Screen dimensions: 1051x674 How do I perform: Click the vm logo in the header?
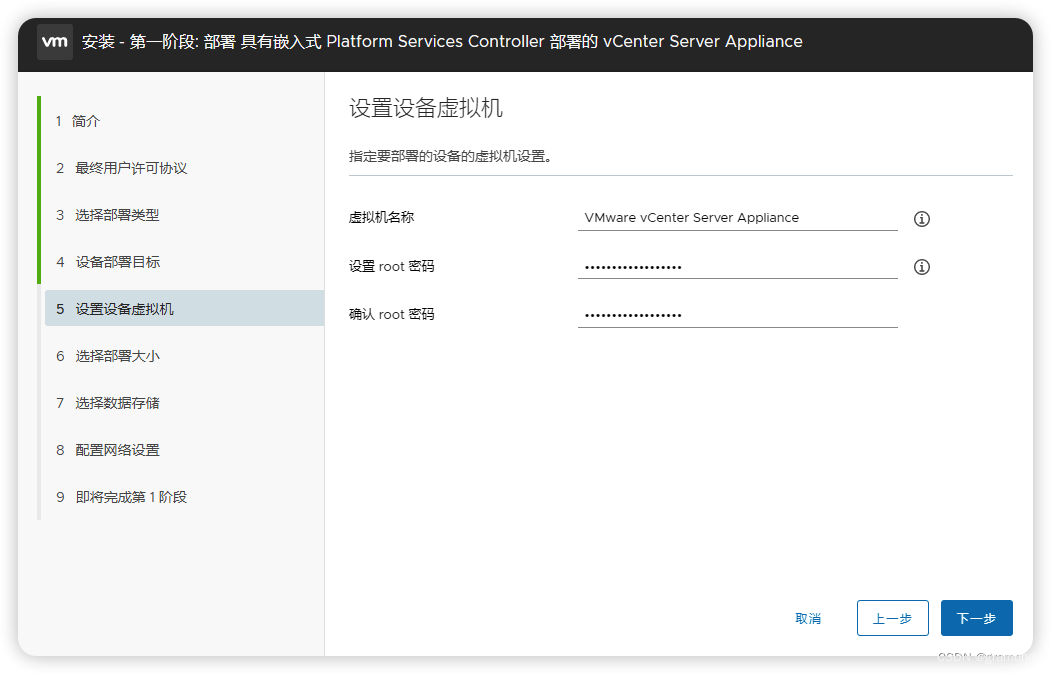[x=55, y=42]
